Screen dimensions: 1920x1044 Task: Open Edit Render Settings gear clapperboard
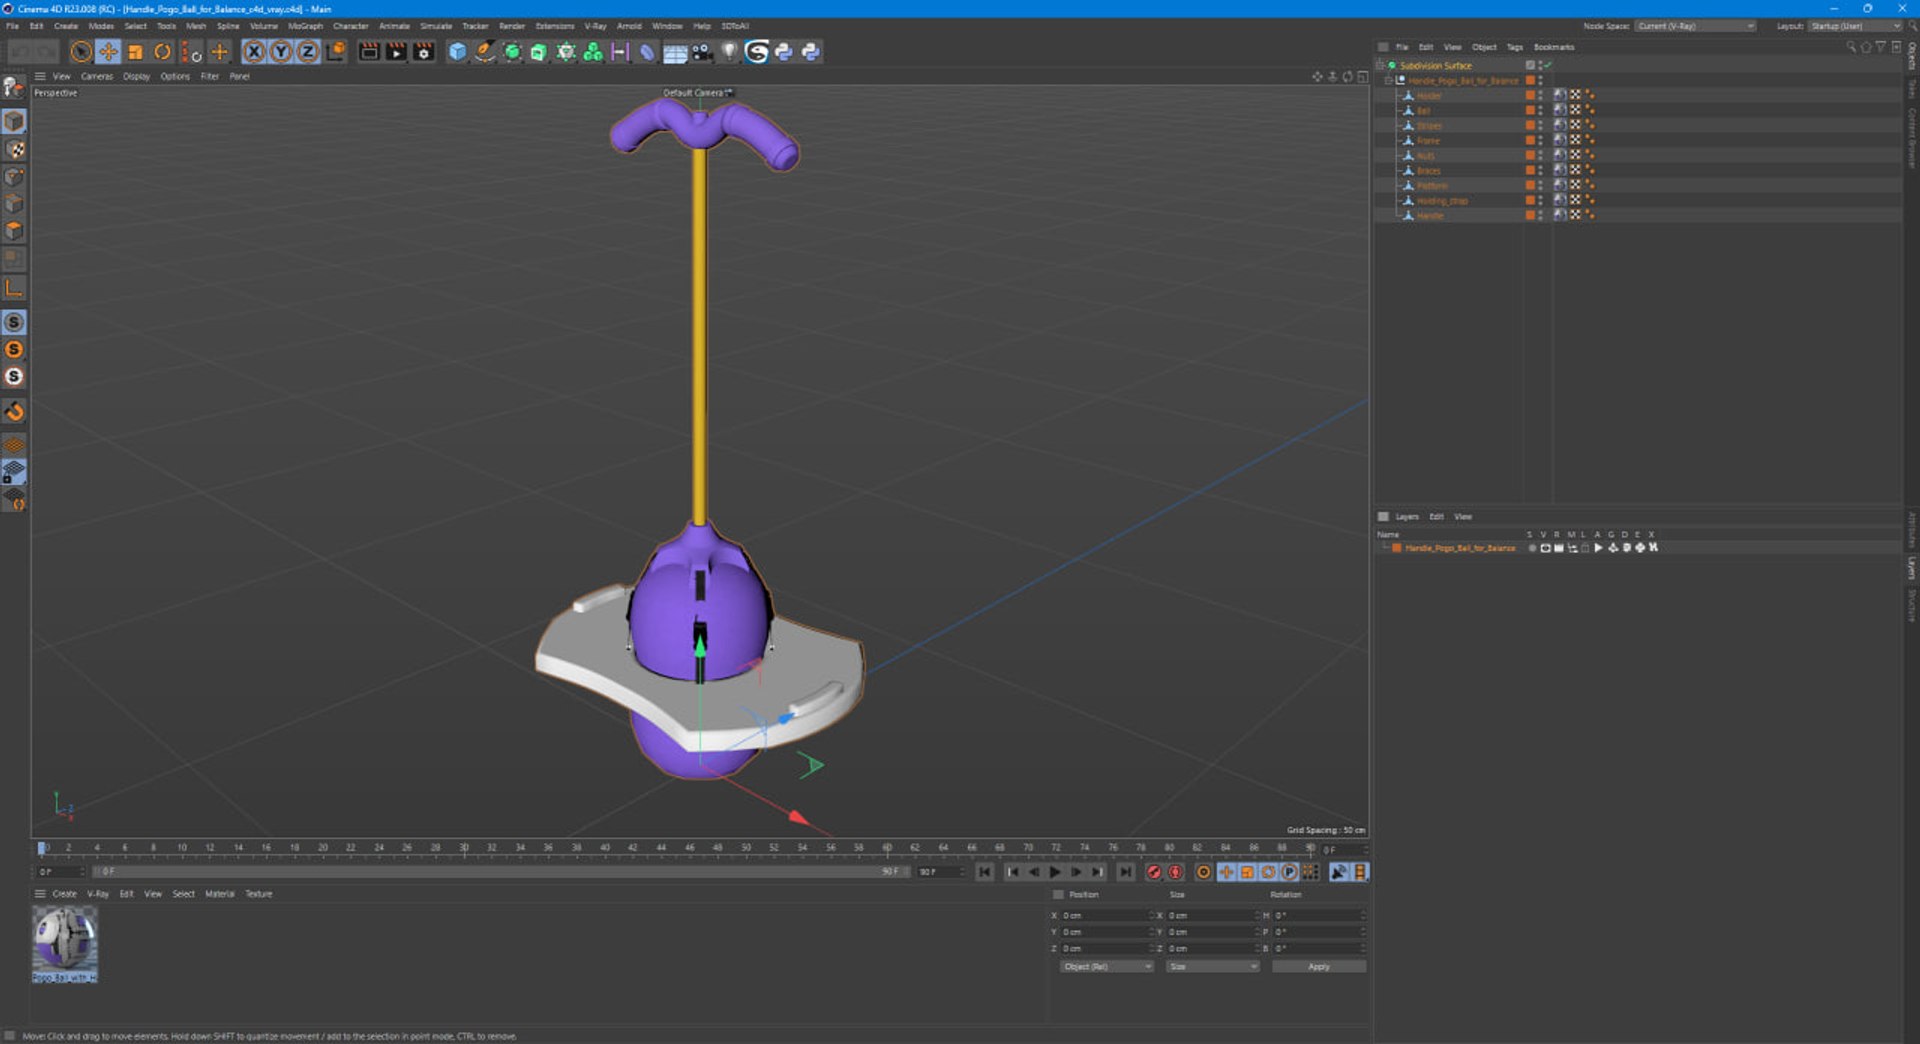[423, 52]
